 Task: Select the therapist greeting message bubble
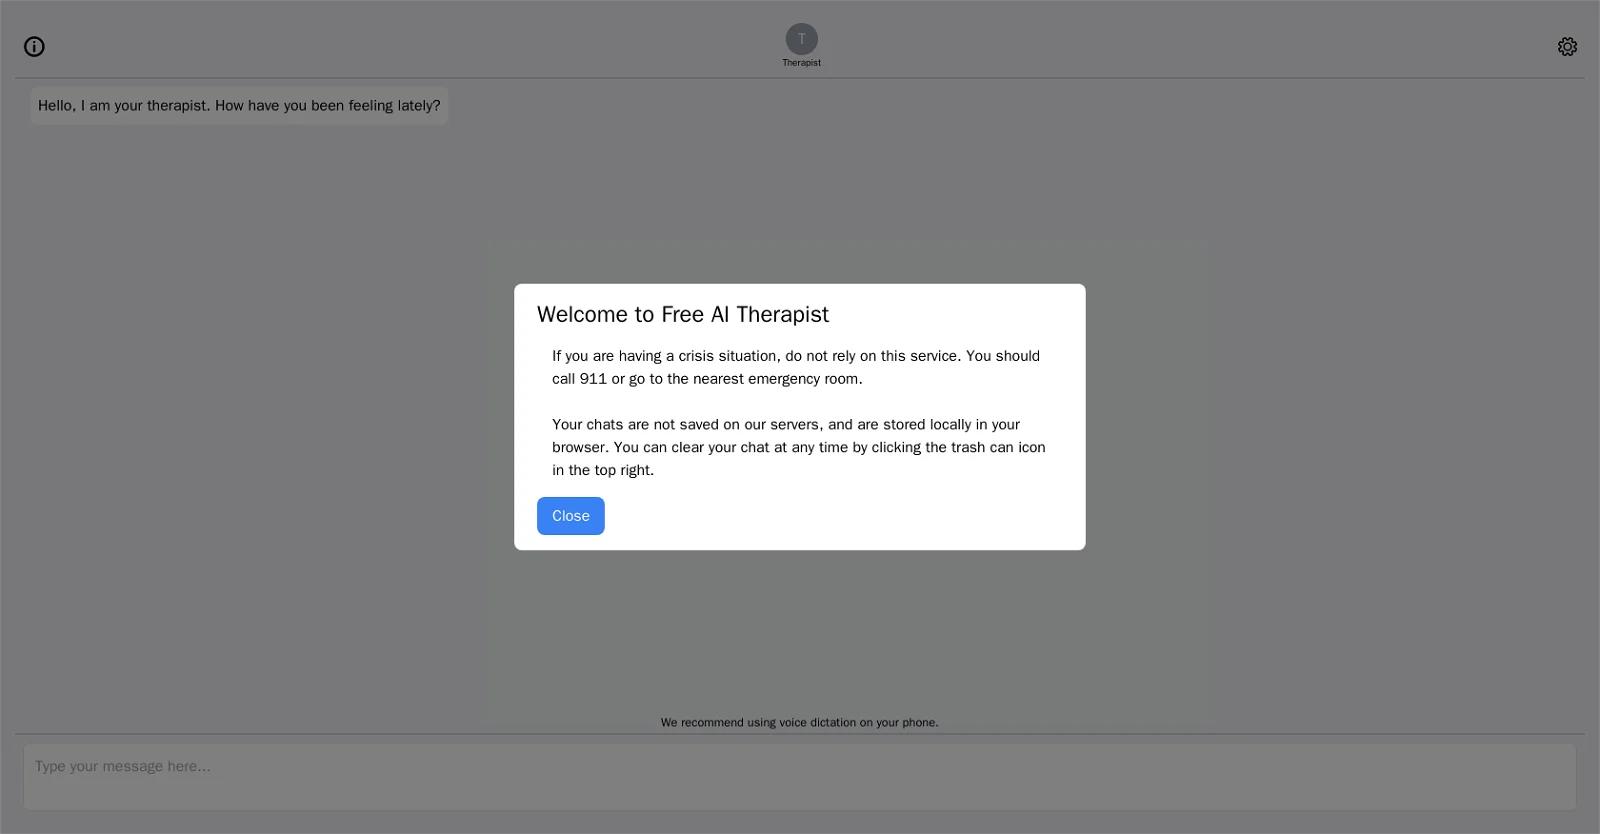(239, 106)
